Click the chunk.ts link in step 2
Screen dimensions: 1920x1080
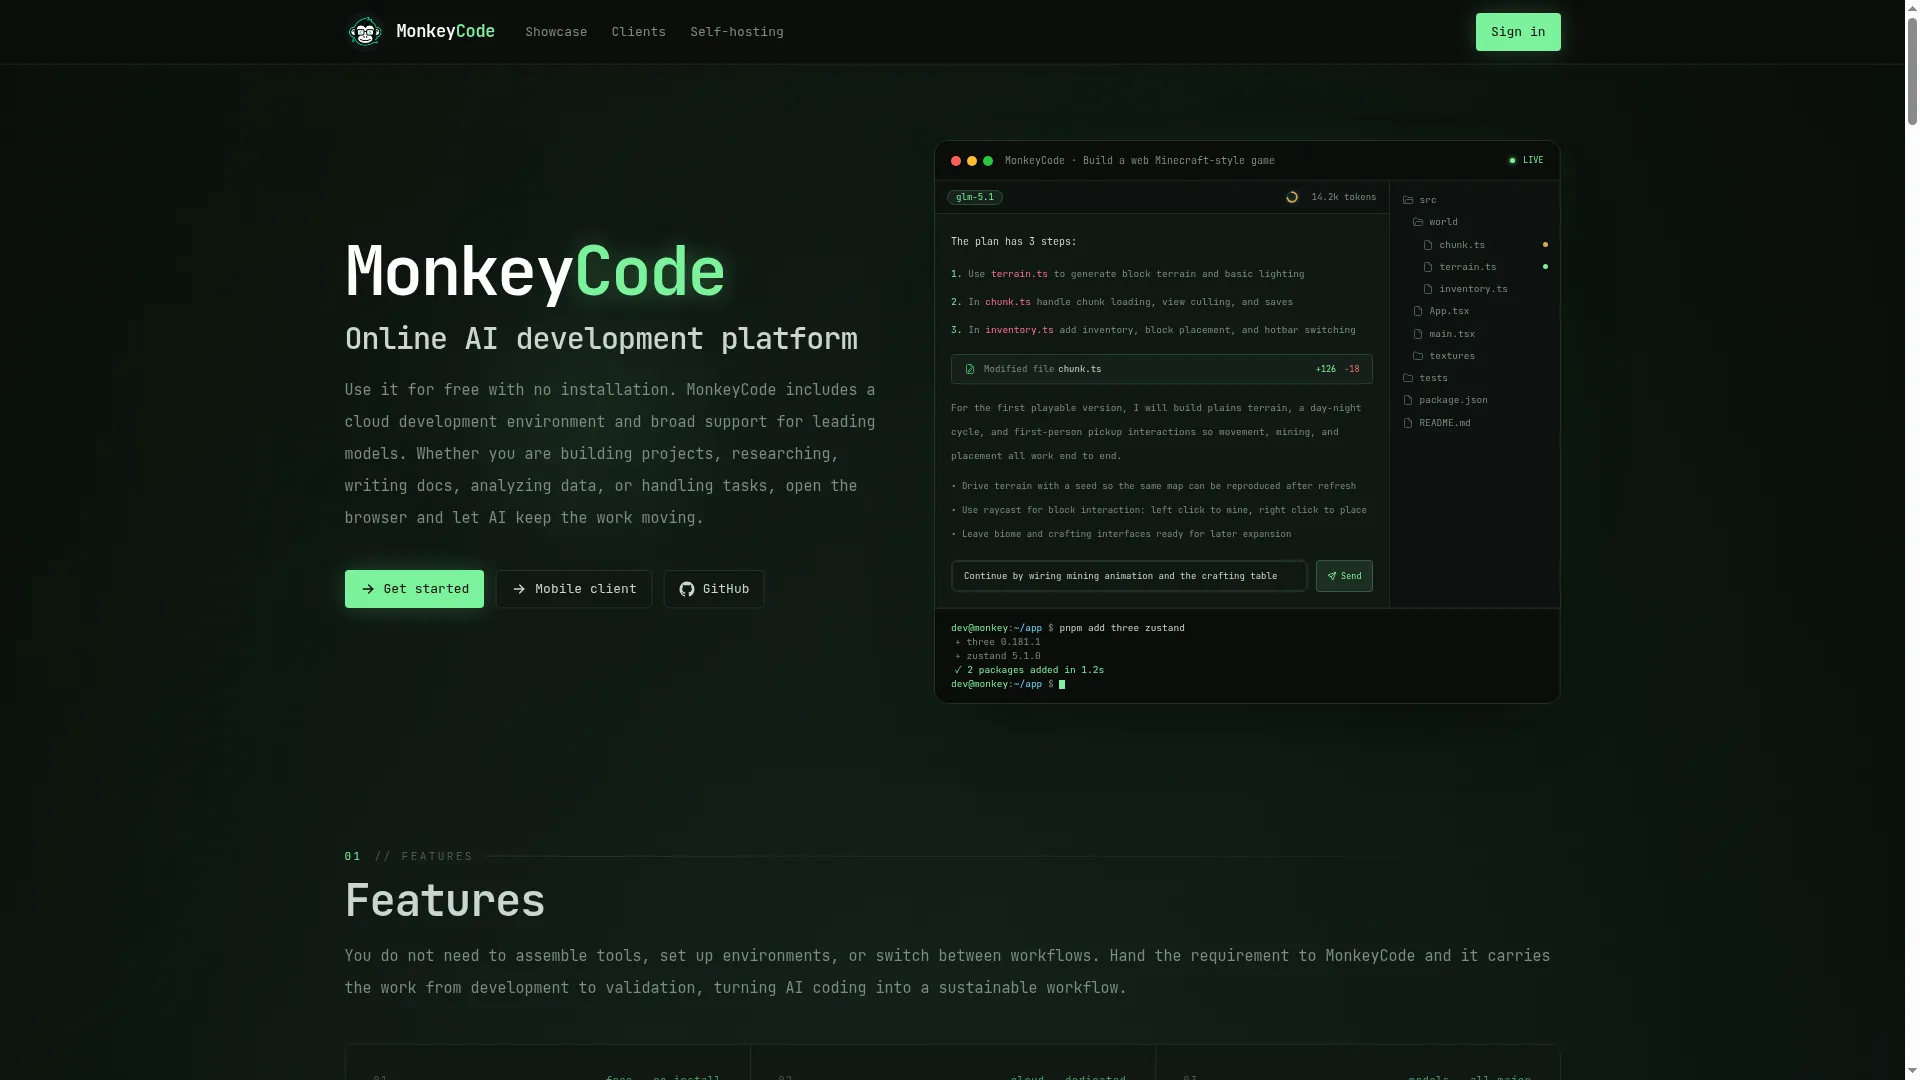(1007, 302)
